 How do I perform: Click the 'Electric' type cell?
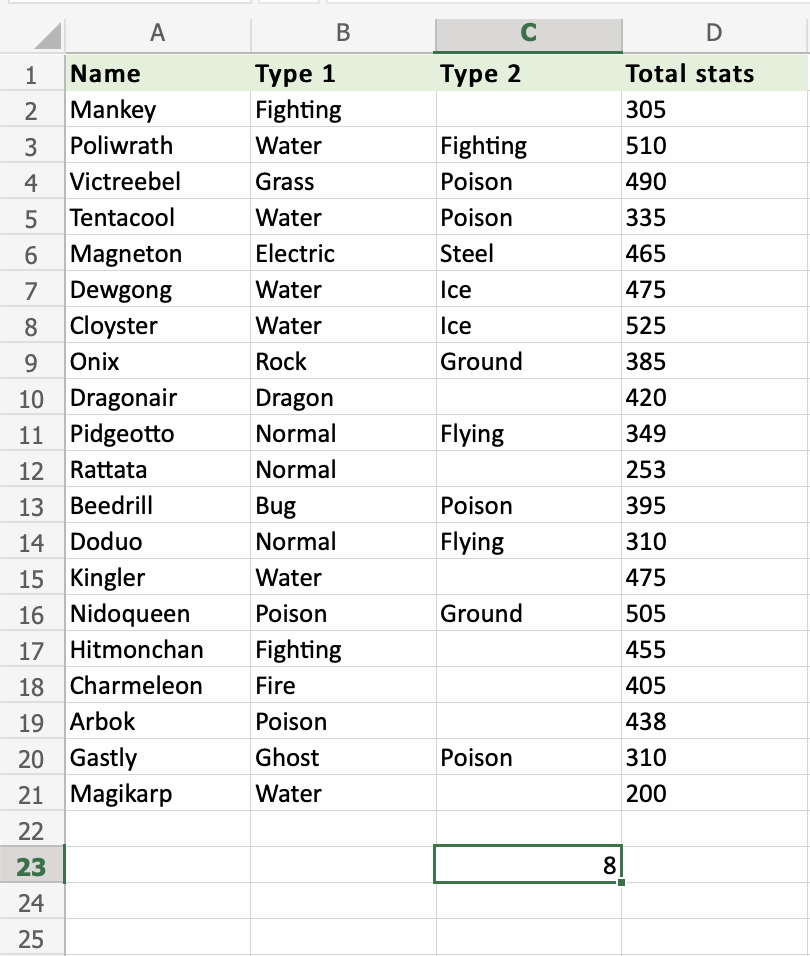tap(343, 254)
